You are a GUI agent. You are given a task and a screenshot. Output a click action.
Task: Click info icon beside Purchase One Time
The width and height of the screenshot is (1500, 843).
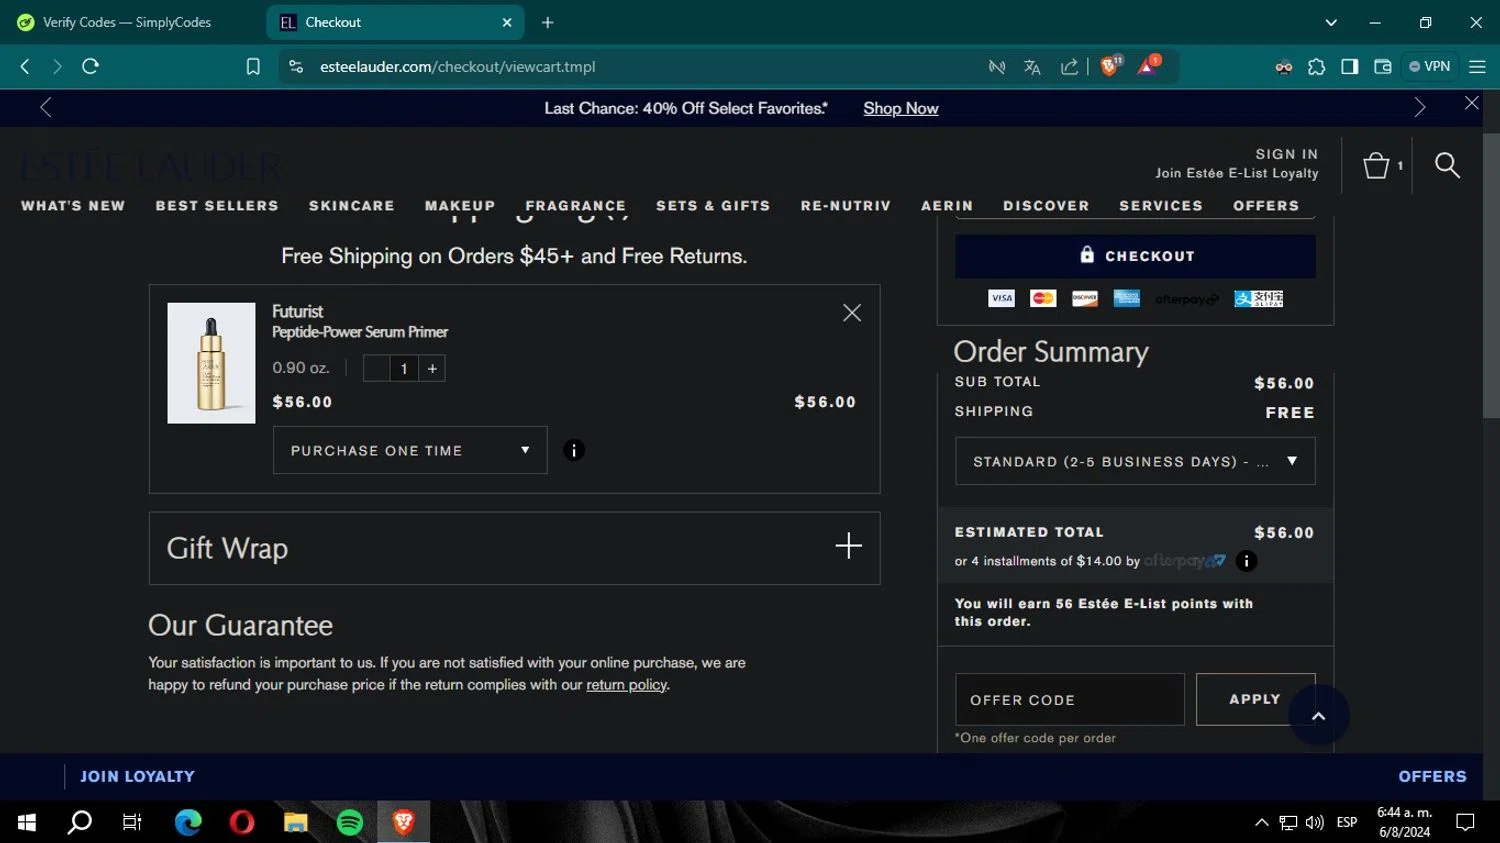(x=574, y=450)
